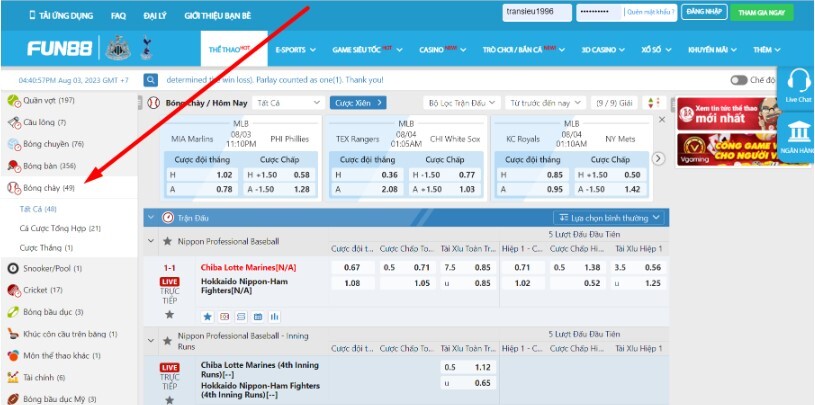The width and height of the screenshot is (815, 405).
Task: Click the THAM GIA NGAY button
Action: (x=760, y=12)
